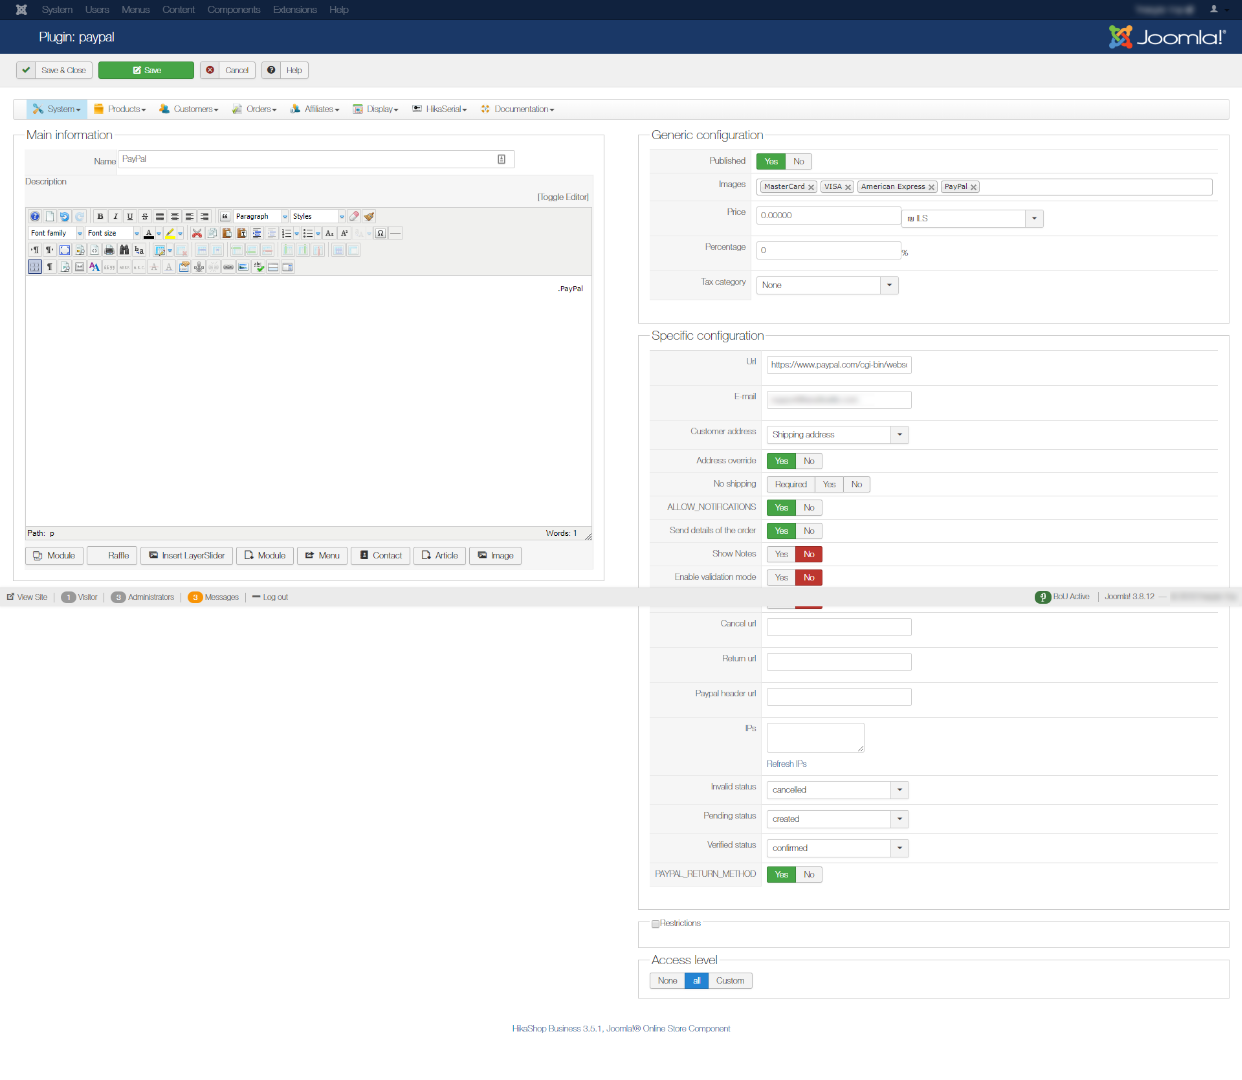Click the remove formatting eraser icon
The width and height of the screenshot is (1242, 1080).
pos(354,217)
